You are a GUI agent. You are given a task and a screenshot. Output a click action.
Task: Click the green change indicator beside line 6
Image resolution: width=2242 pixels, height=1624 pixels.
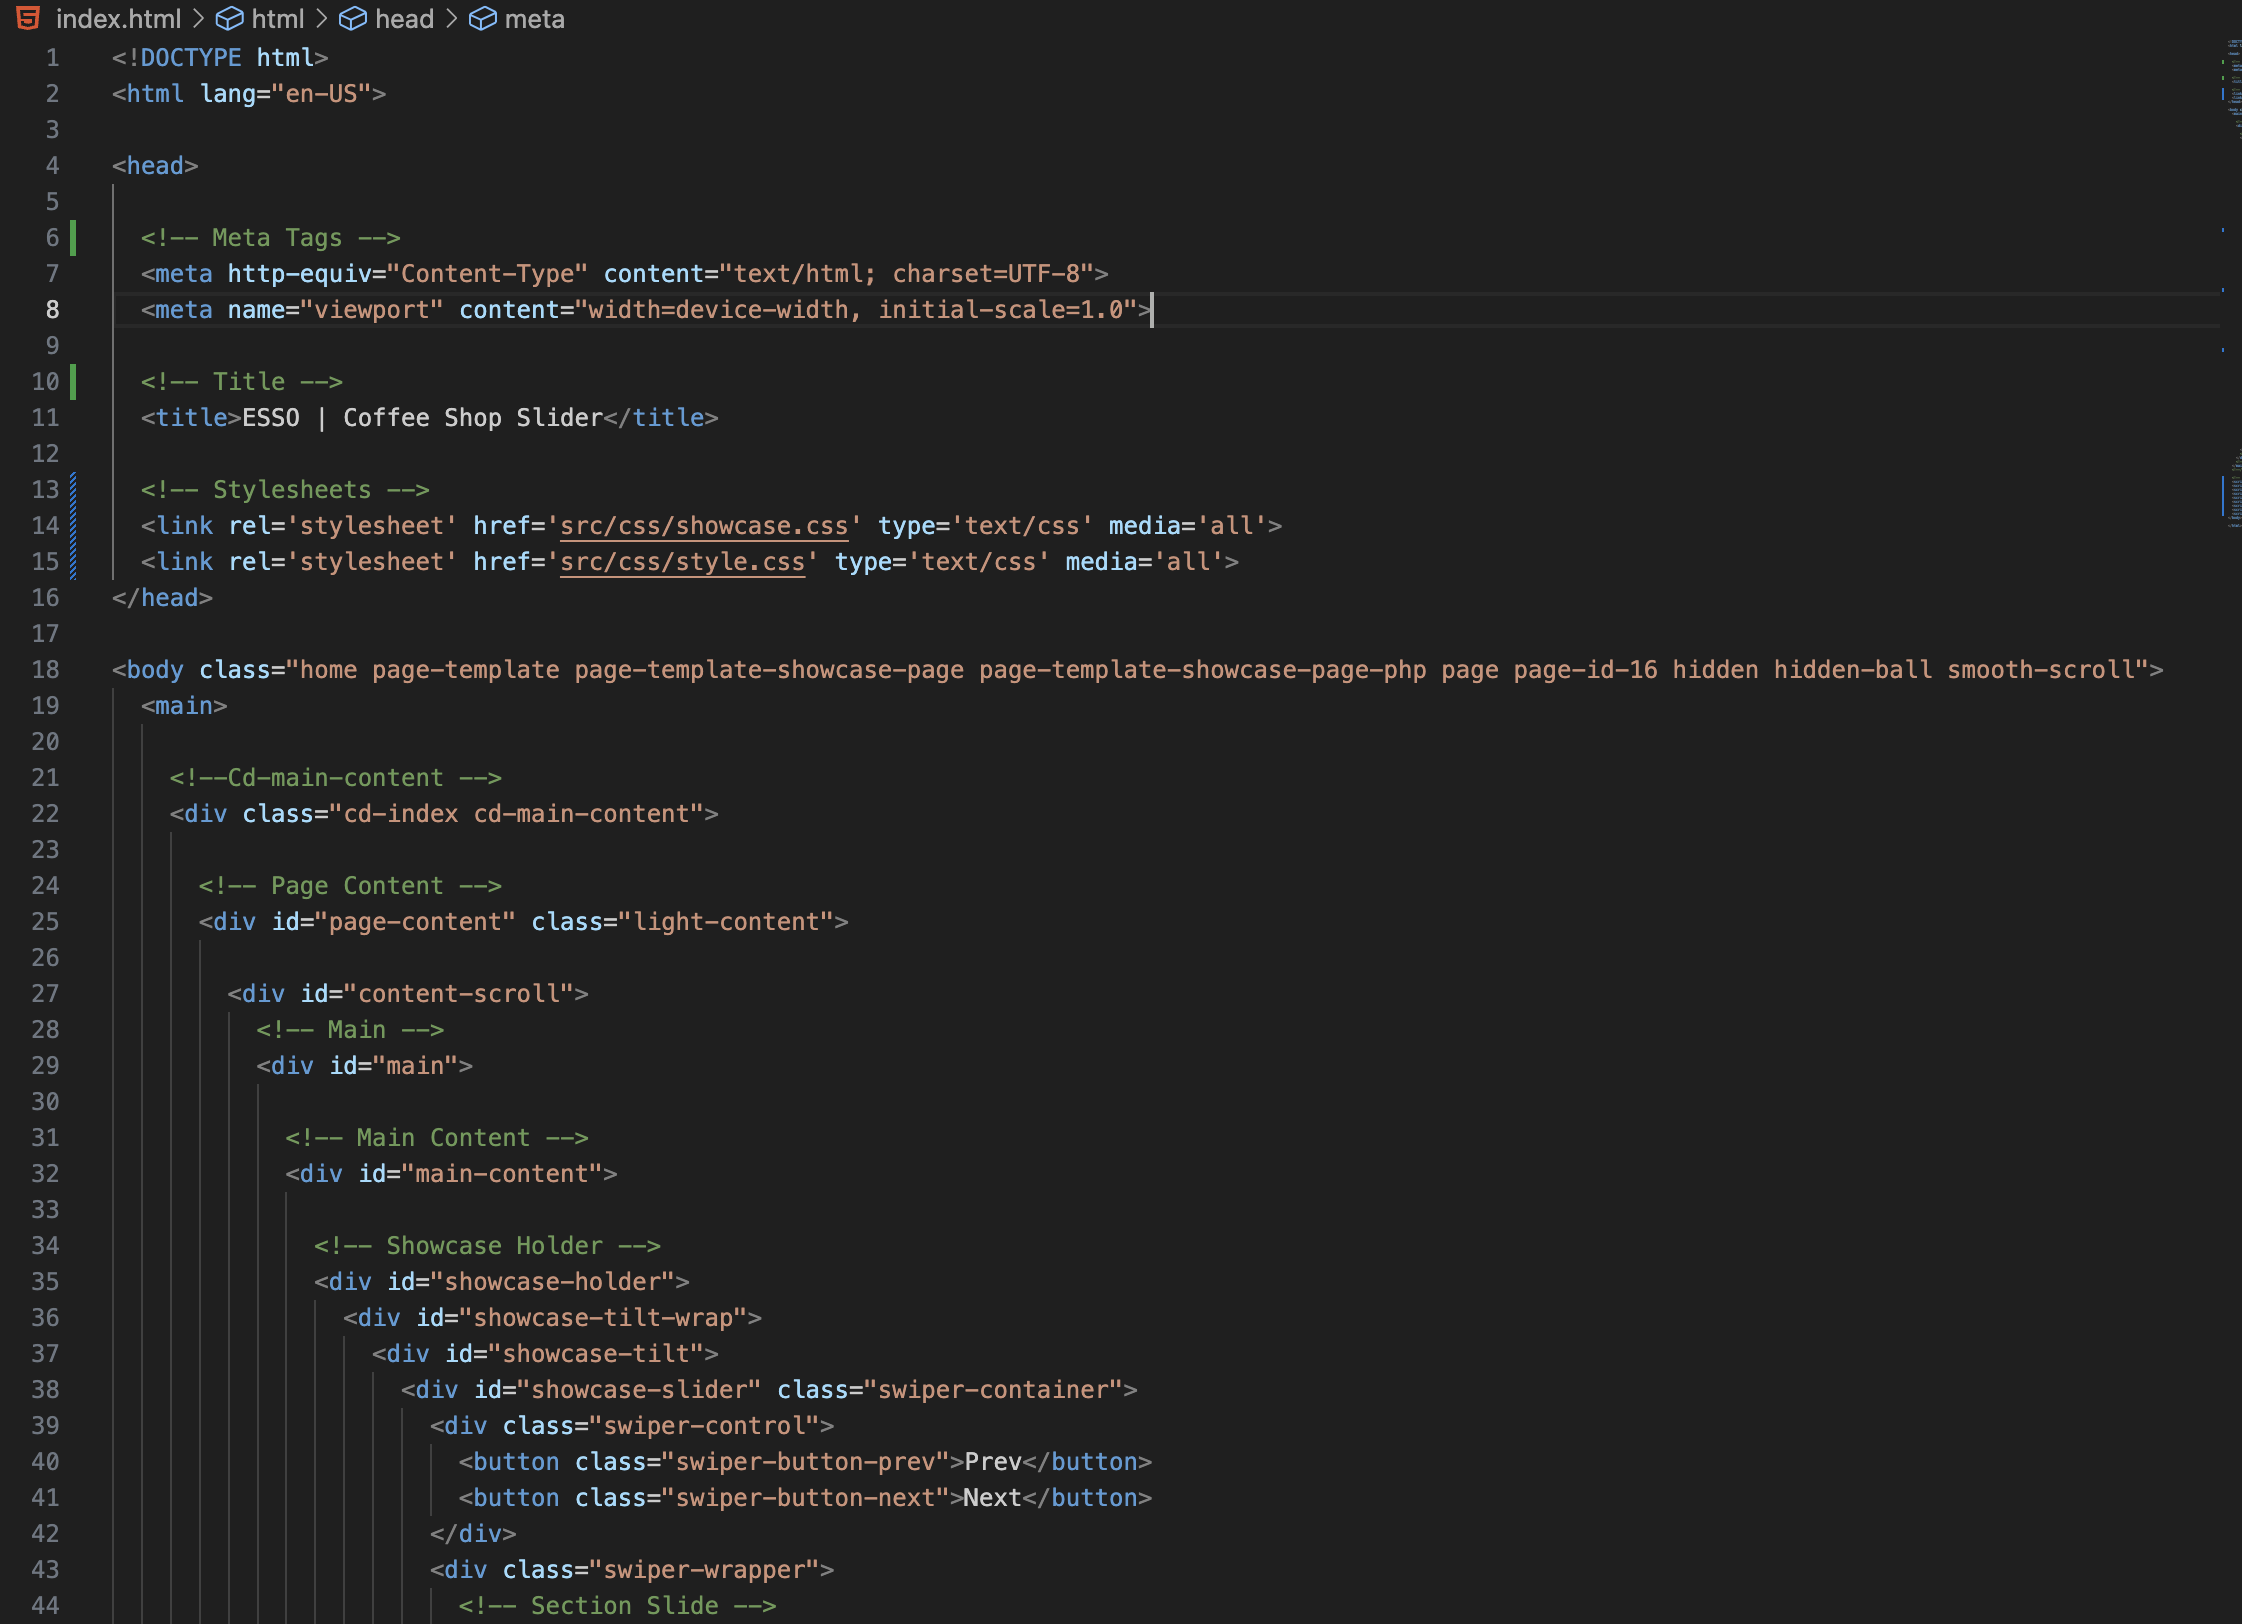coord(75,237)
